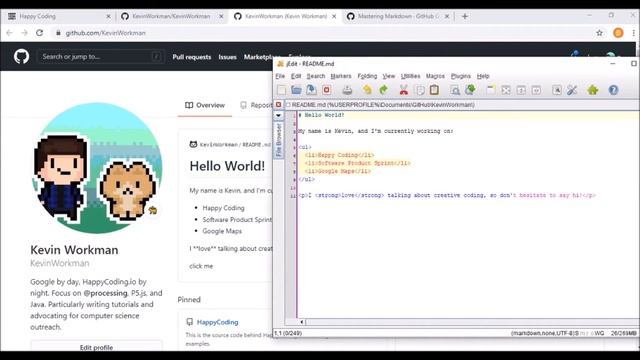Open Find dialog via magnifier icon
This screenshot has height=360, width=640.
click(455, 90)
